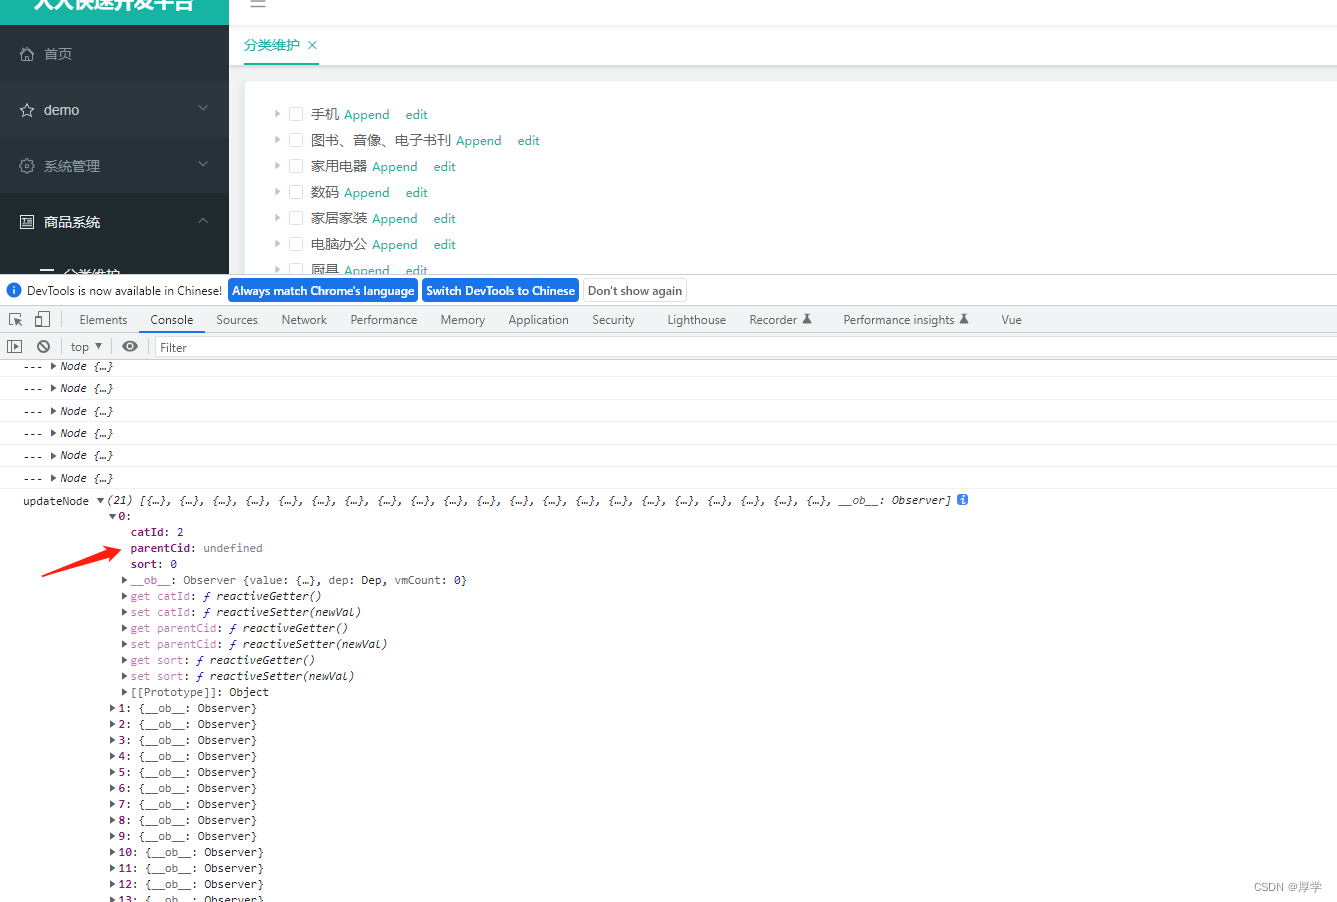Check the 图书、音像、电子书刊 checkbox

pos(296,140)
